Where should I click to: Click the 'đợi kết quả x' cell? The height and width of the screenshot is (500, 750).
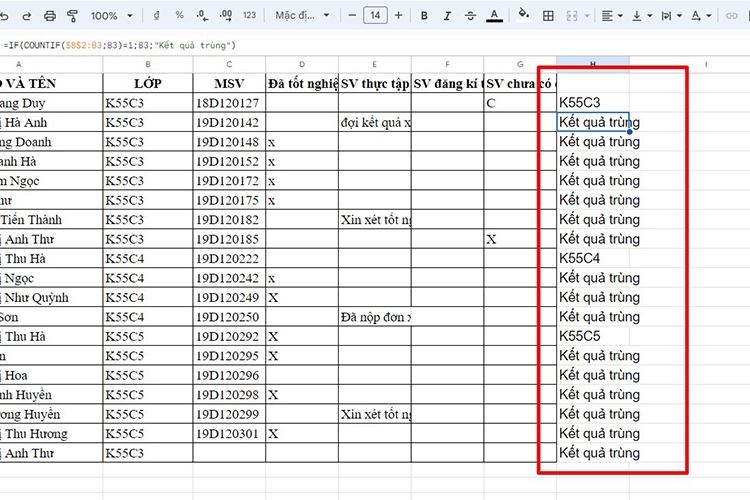(x=375, y=122)
